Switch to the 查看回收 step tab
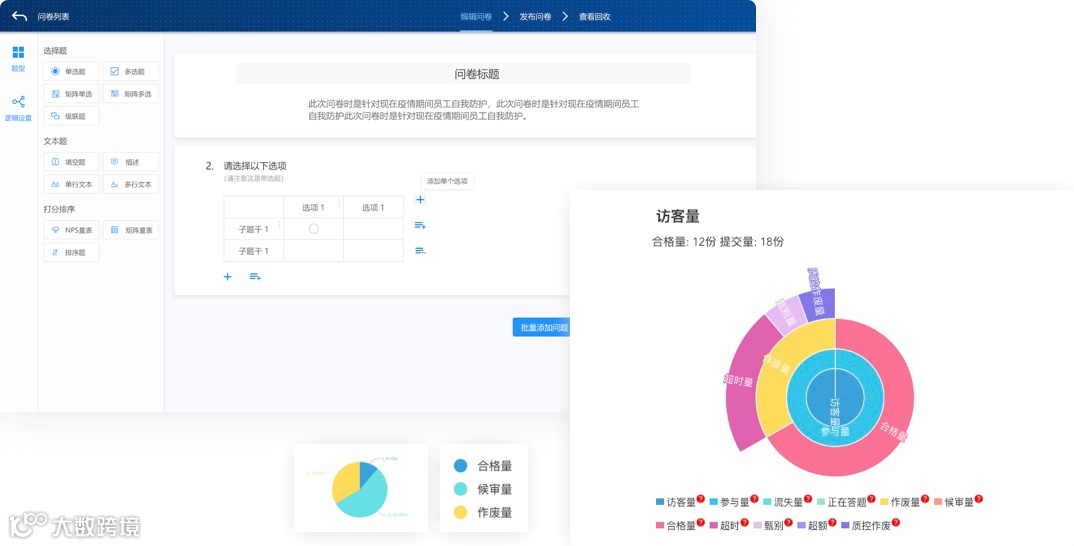Screen dimensions: 1074x546 [595, 16]
